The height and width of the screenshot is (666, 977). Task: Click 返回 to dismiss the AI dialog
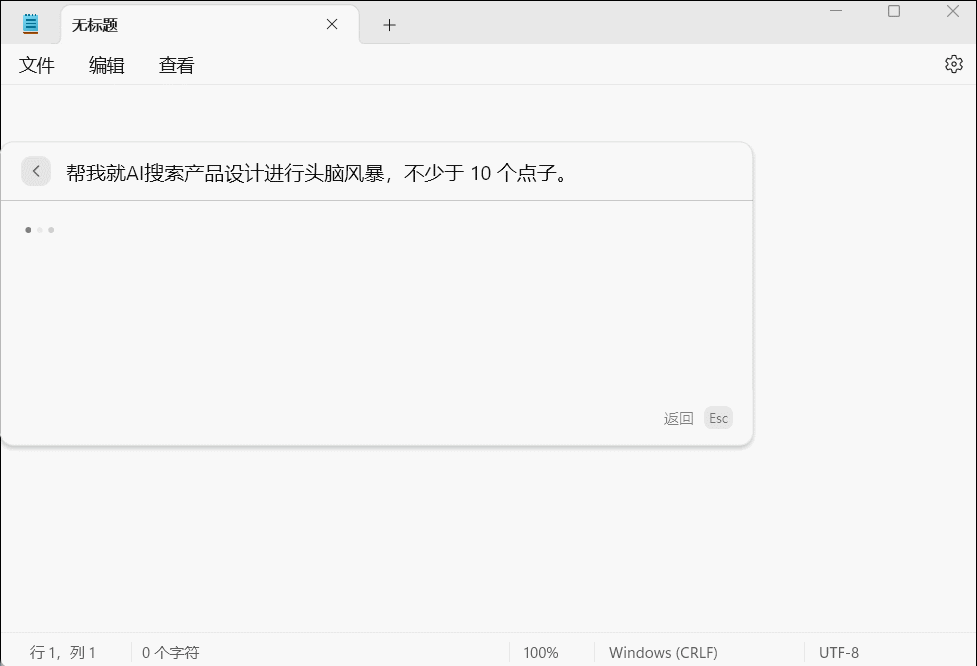point(676,417)
